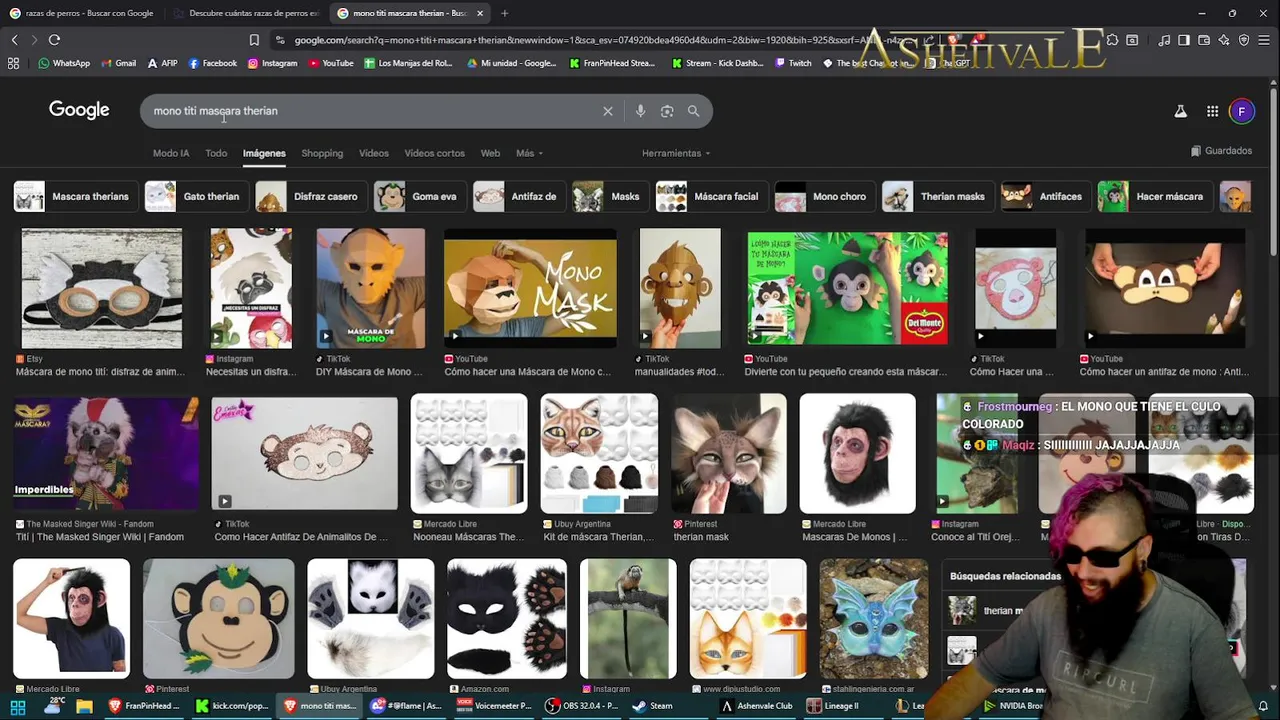The image size is (1280, 720).
Task: Open Instagram bookmark
Action: coord(272,63)
